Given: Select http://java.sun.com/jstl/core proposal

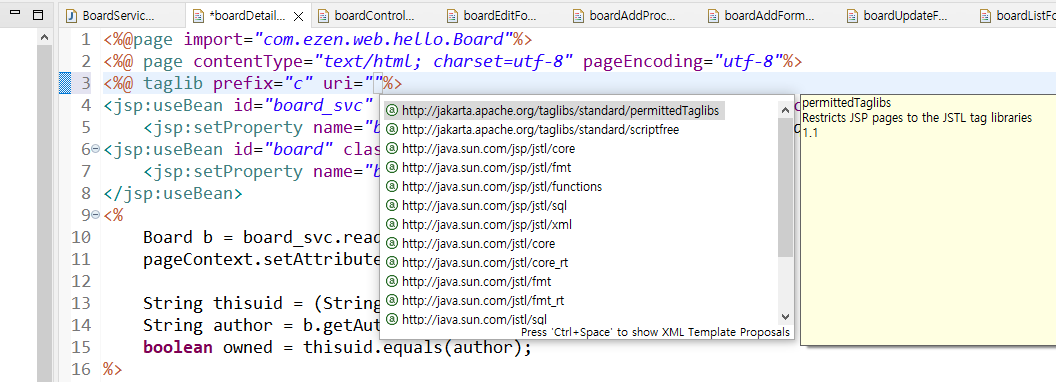Looking at the screenshot, I should click(478, 243).
